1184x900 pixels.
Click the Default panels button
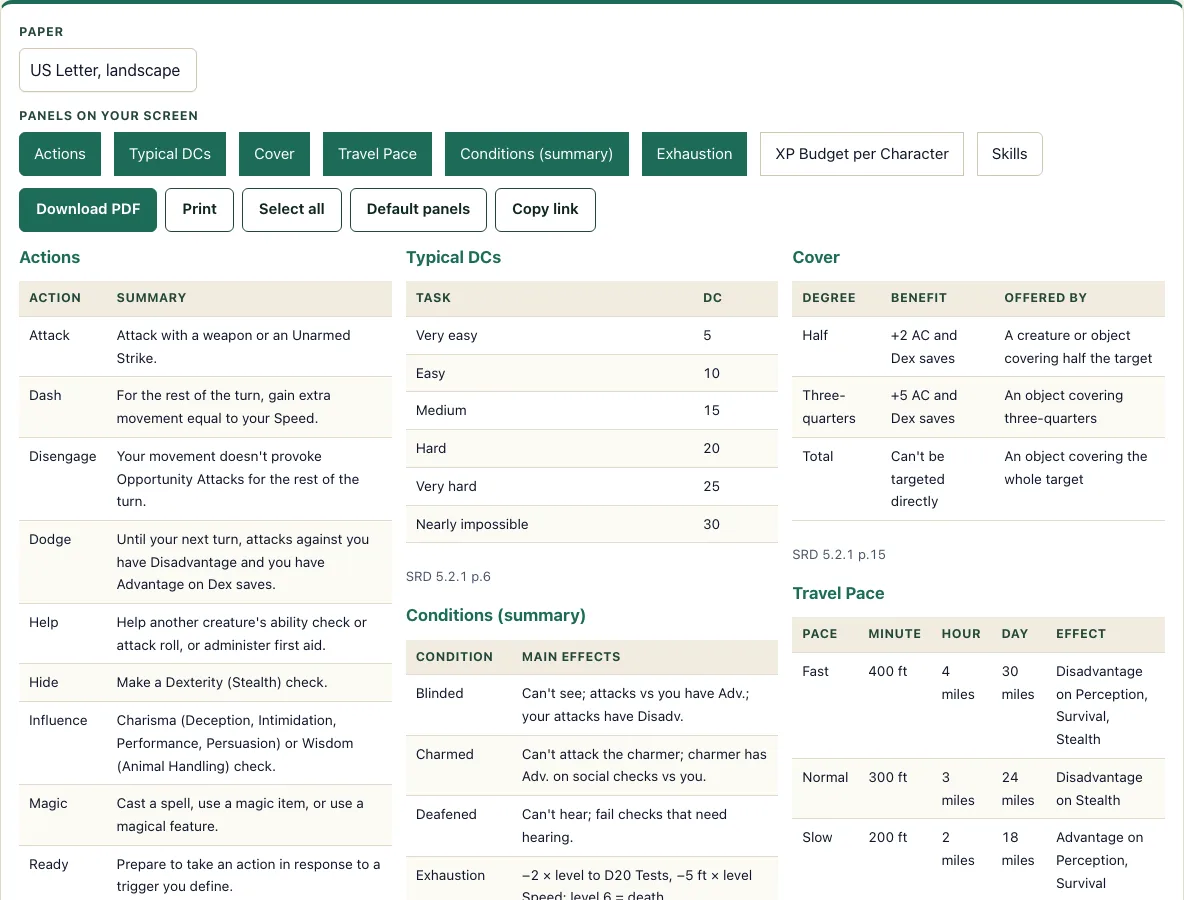pyautogui.click(x=418, y=209)
